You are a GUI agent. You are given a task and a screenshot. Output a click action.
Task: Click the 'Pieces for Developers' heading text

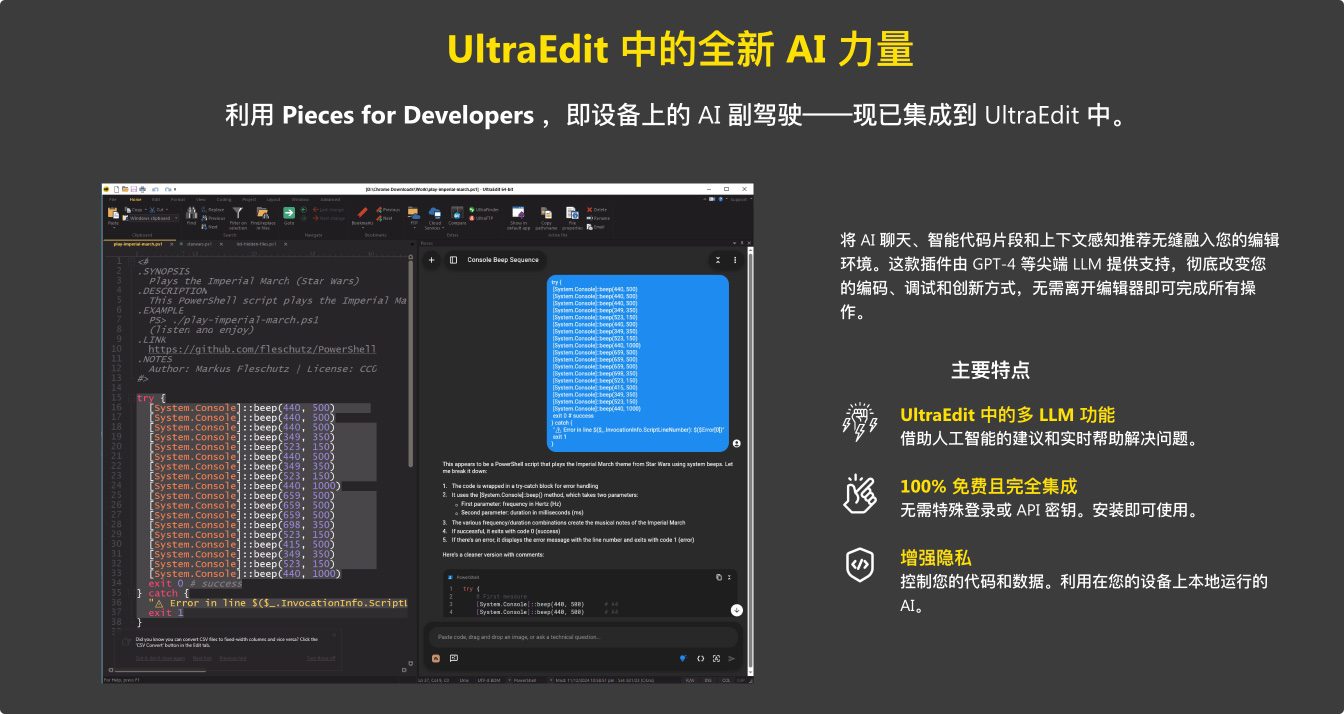tap(408, 115)
